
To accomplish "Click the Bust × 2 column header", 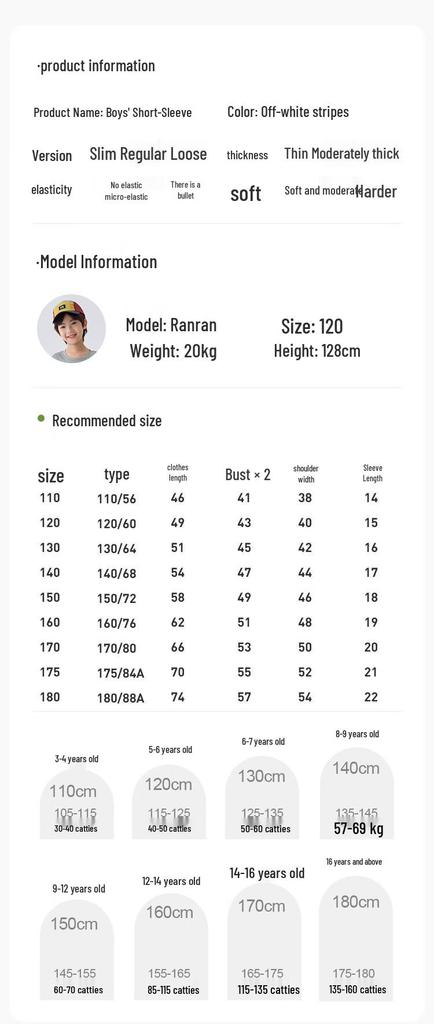I will click(248, 475).
